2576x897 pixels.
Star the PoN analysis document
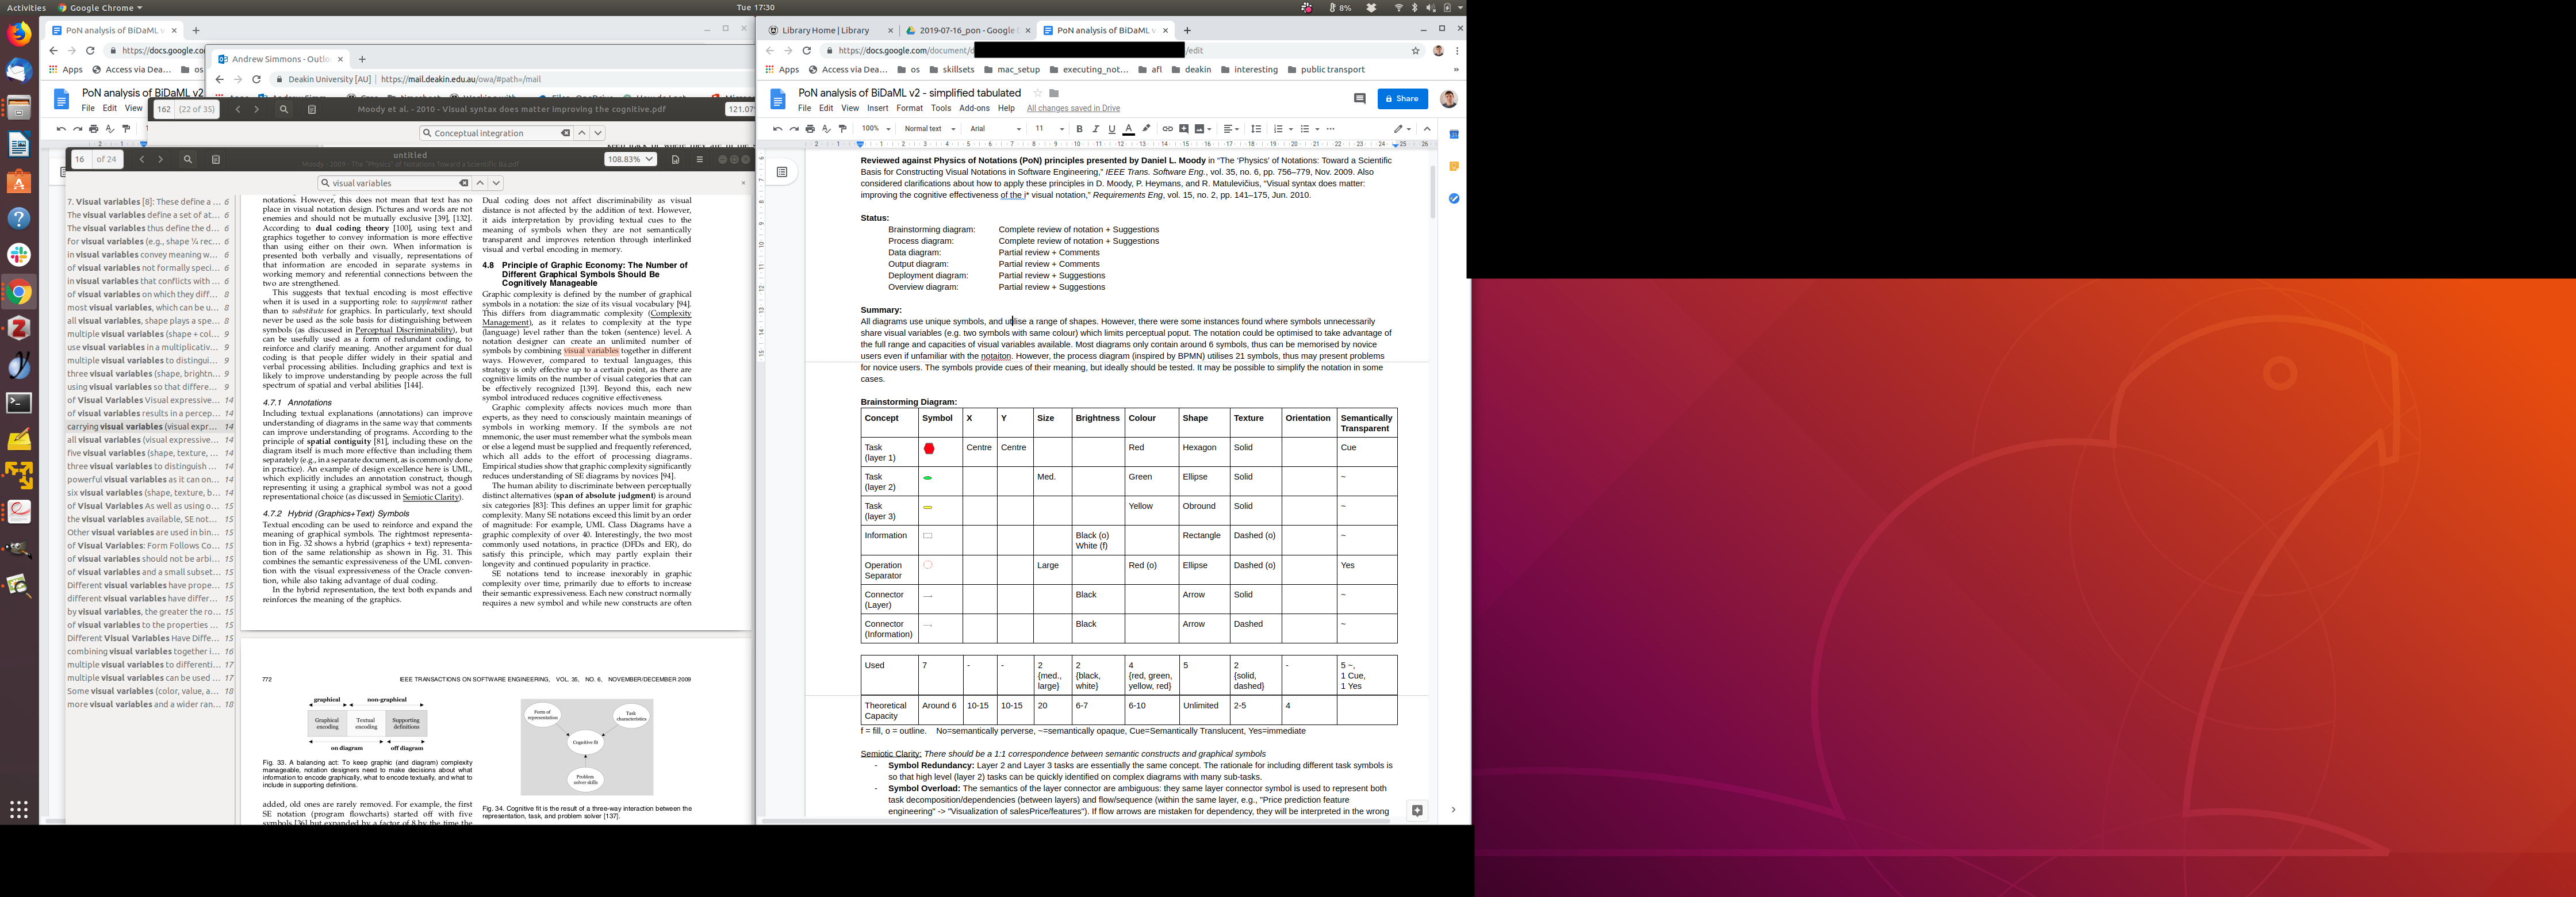click(1037, 93)
